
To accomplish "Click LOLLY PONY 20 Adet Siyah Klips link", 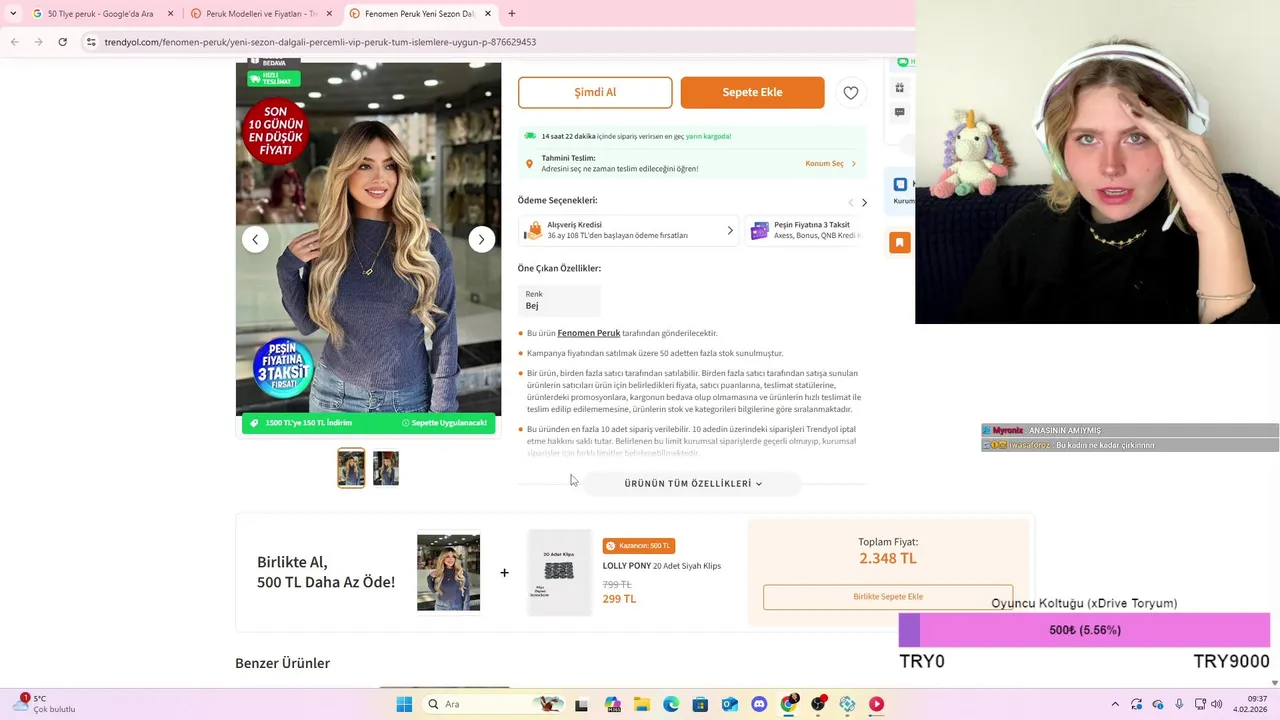I will [x=662, y=566].
